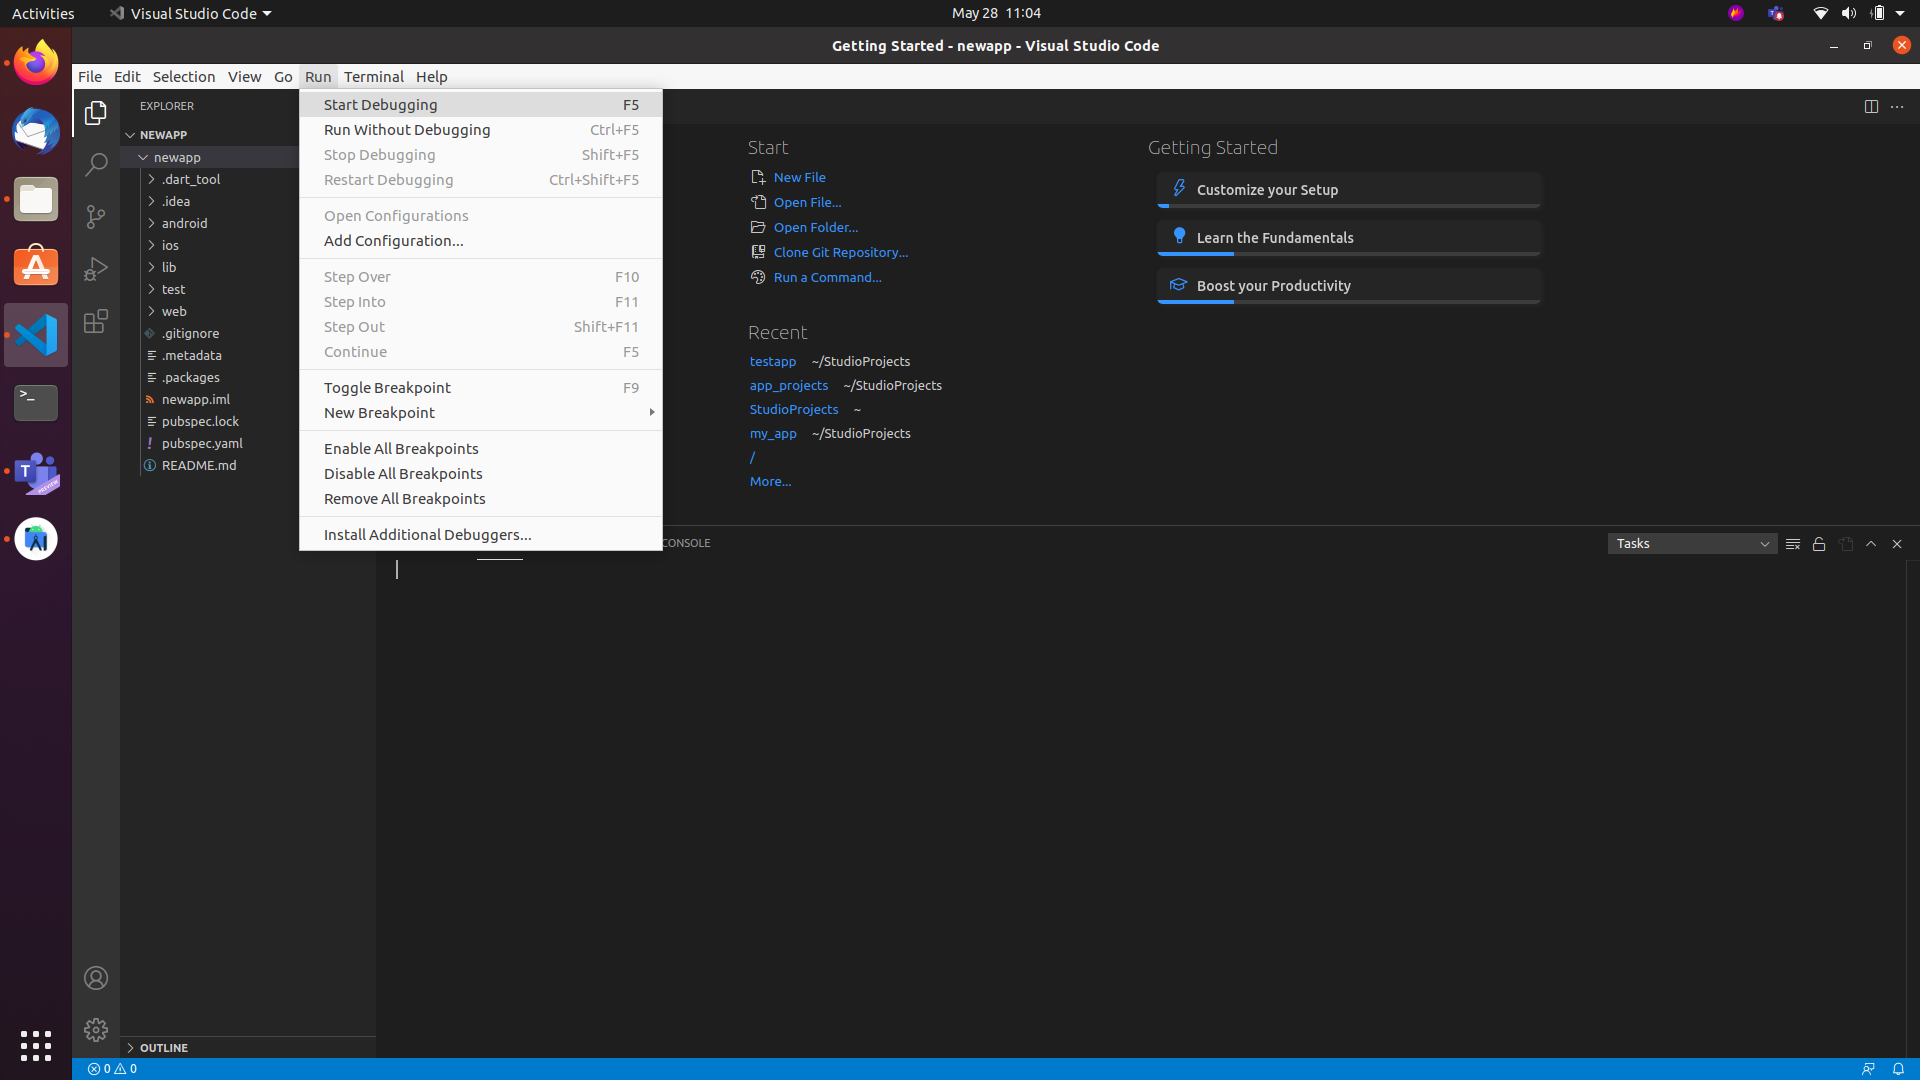
Task: Open Source Control view icon
Action: [x=96, y=217]
